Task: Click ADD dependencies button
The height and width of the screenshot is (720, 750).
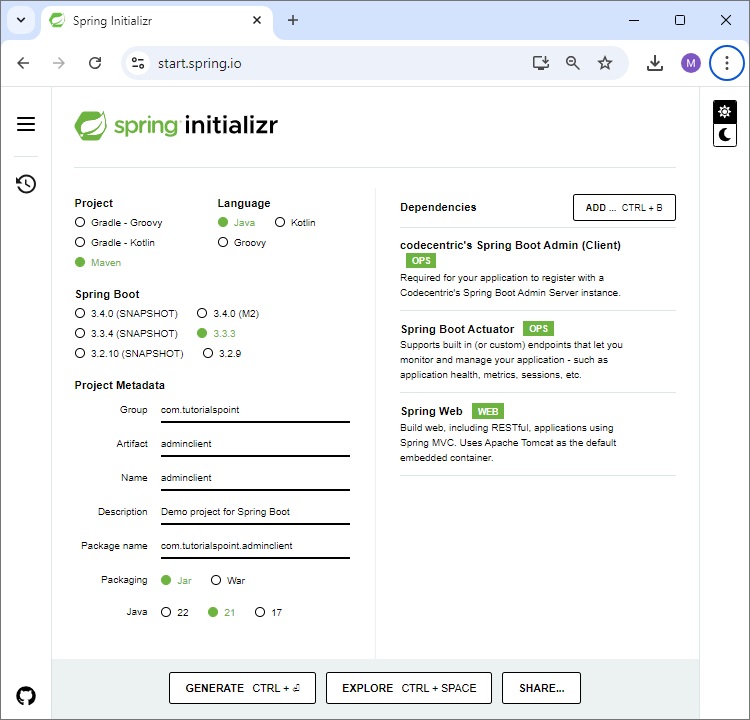Action: tap(624, 208)
